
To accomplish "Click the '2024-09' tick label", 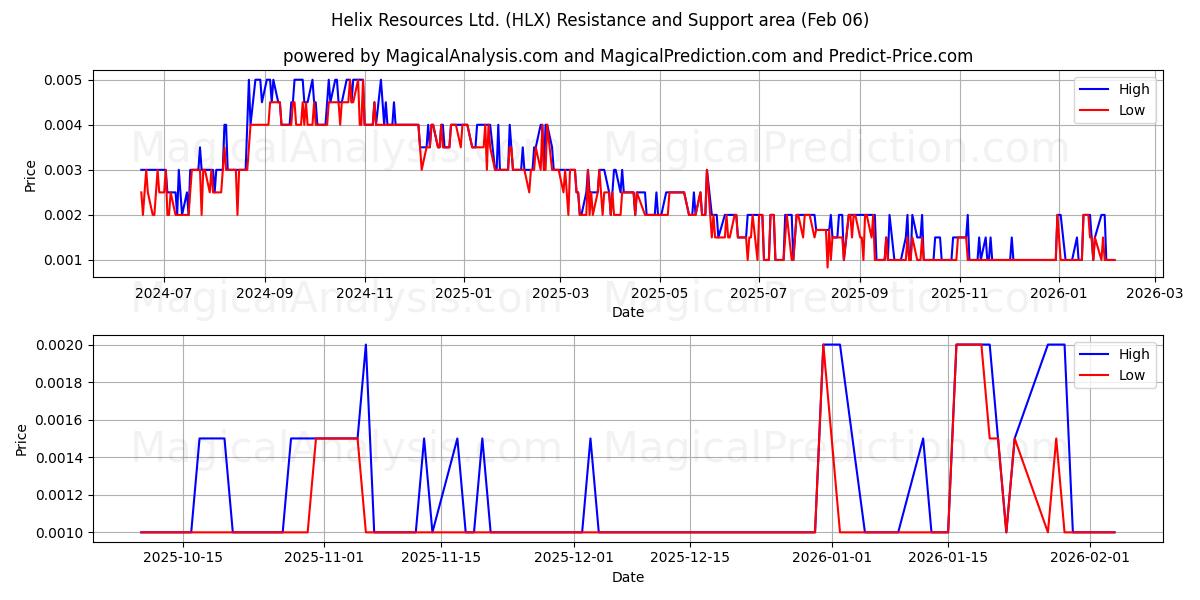I will pos(265,294).
